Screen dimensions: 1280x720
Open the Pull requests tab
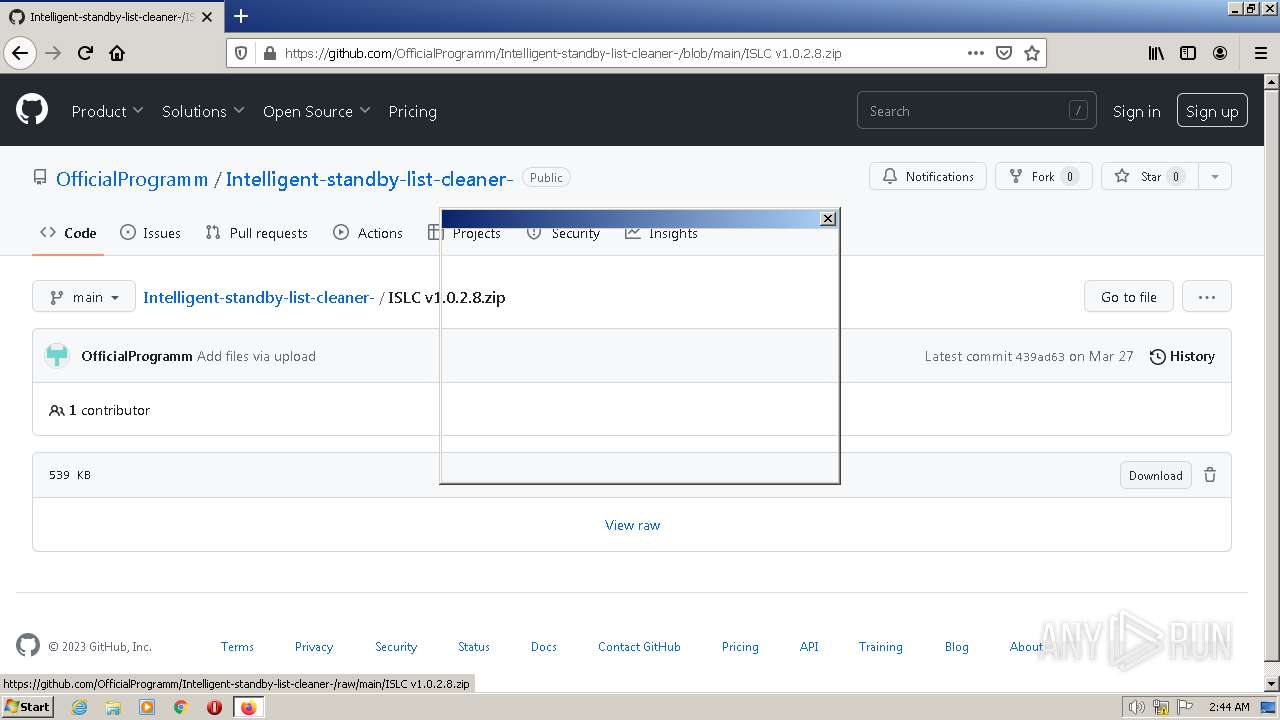[x=256, y=233]
